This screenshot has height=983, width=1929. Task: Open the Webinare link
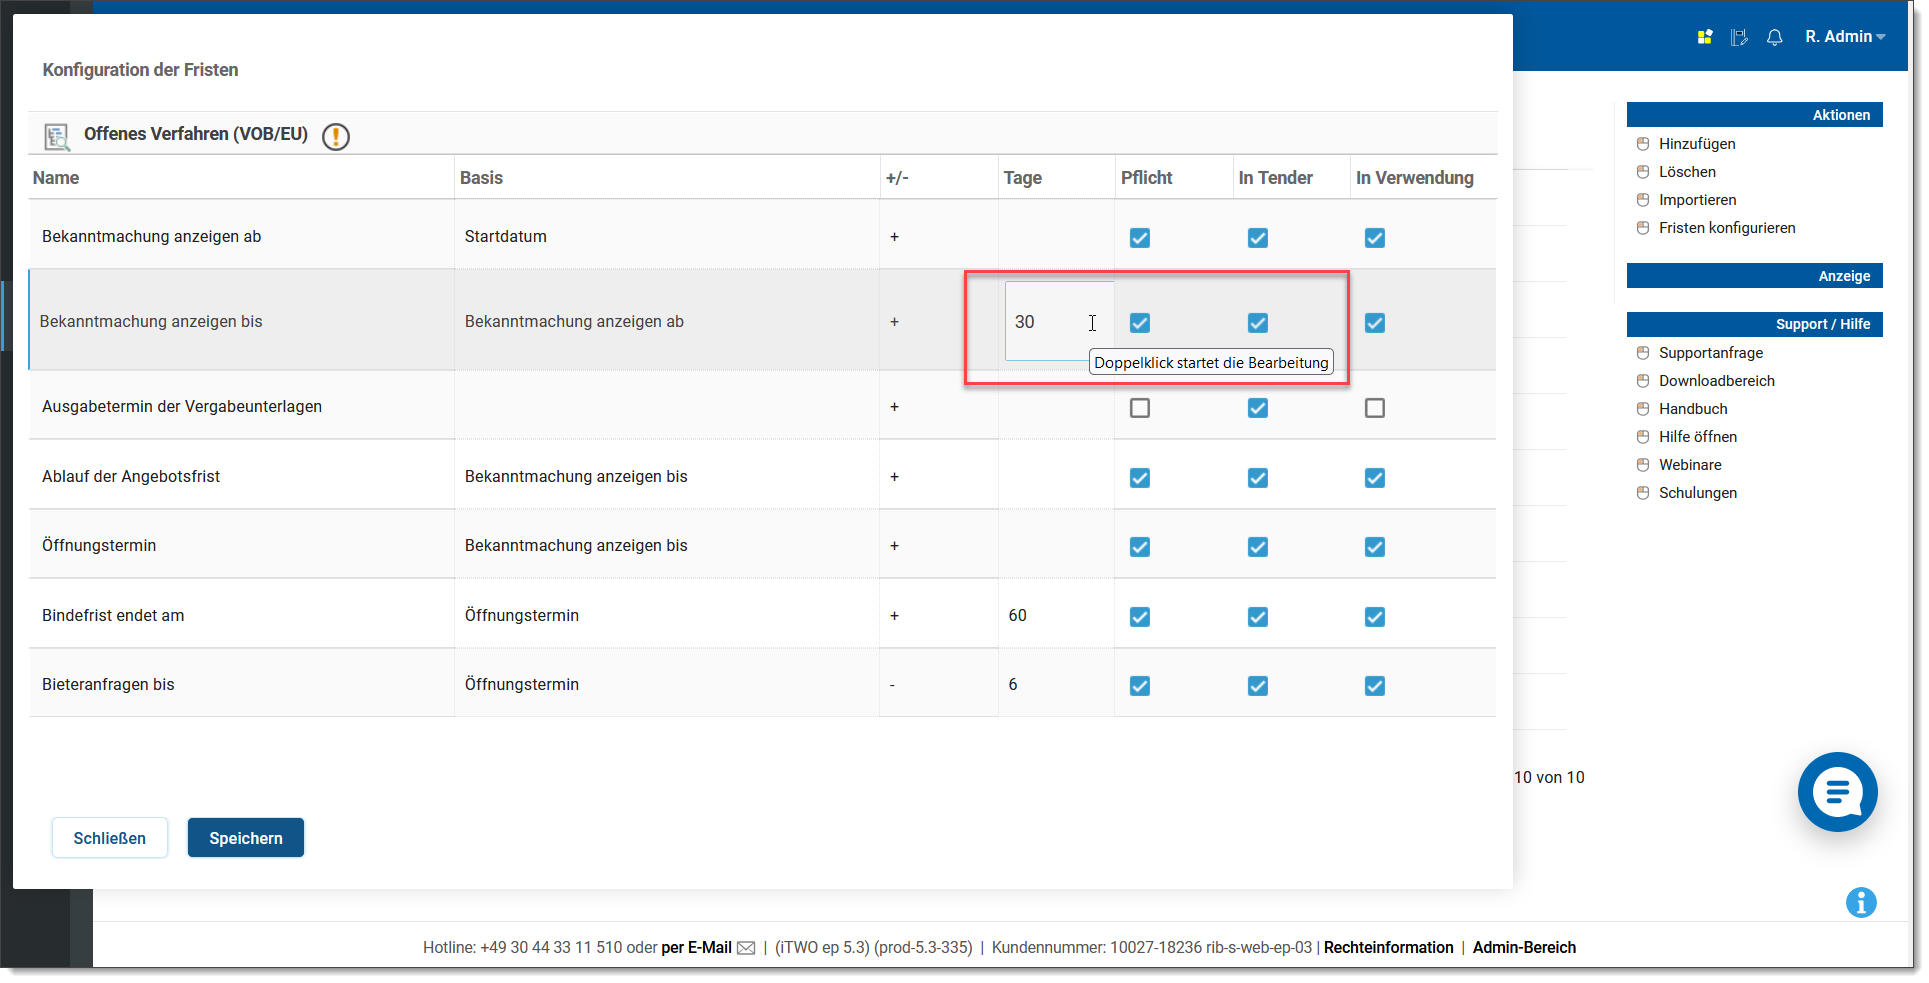(1690, 465)
